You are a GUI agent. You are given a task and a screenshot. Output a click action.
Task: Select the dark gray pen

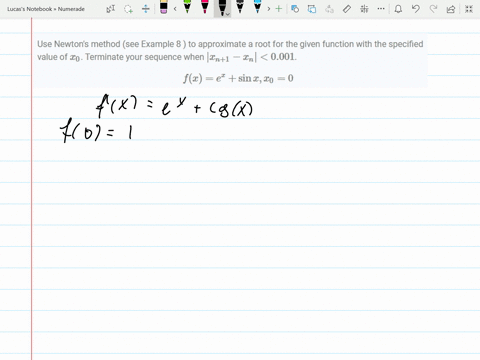pyautogui.click(x=240, y=7)
